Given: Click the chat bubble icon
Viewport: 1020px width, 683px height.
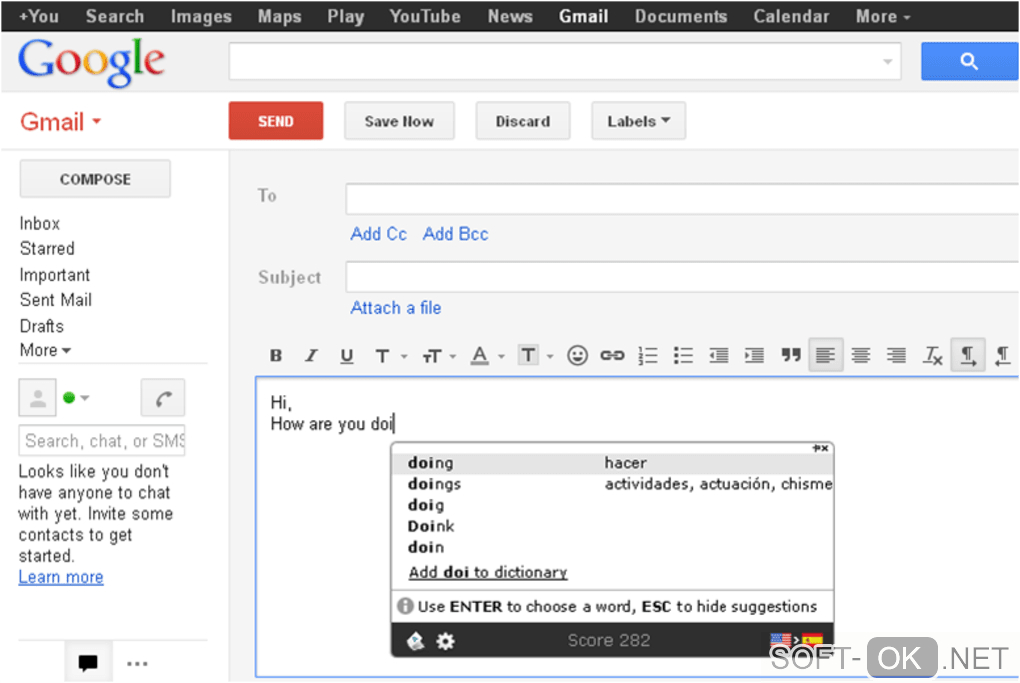Looking at the screenshot, I should 88,662.
